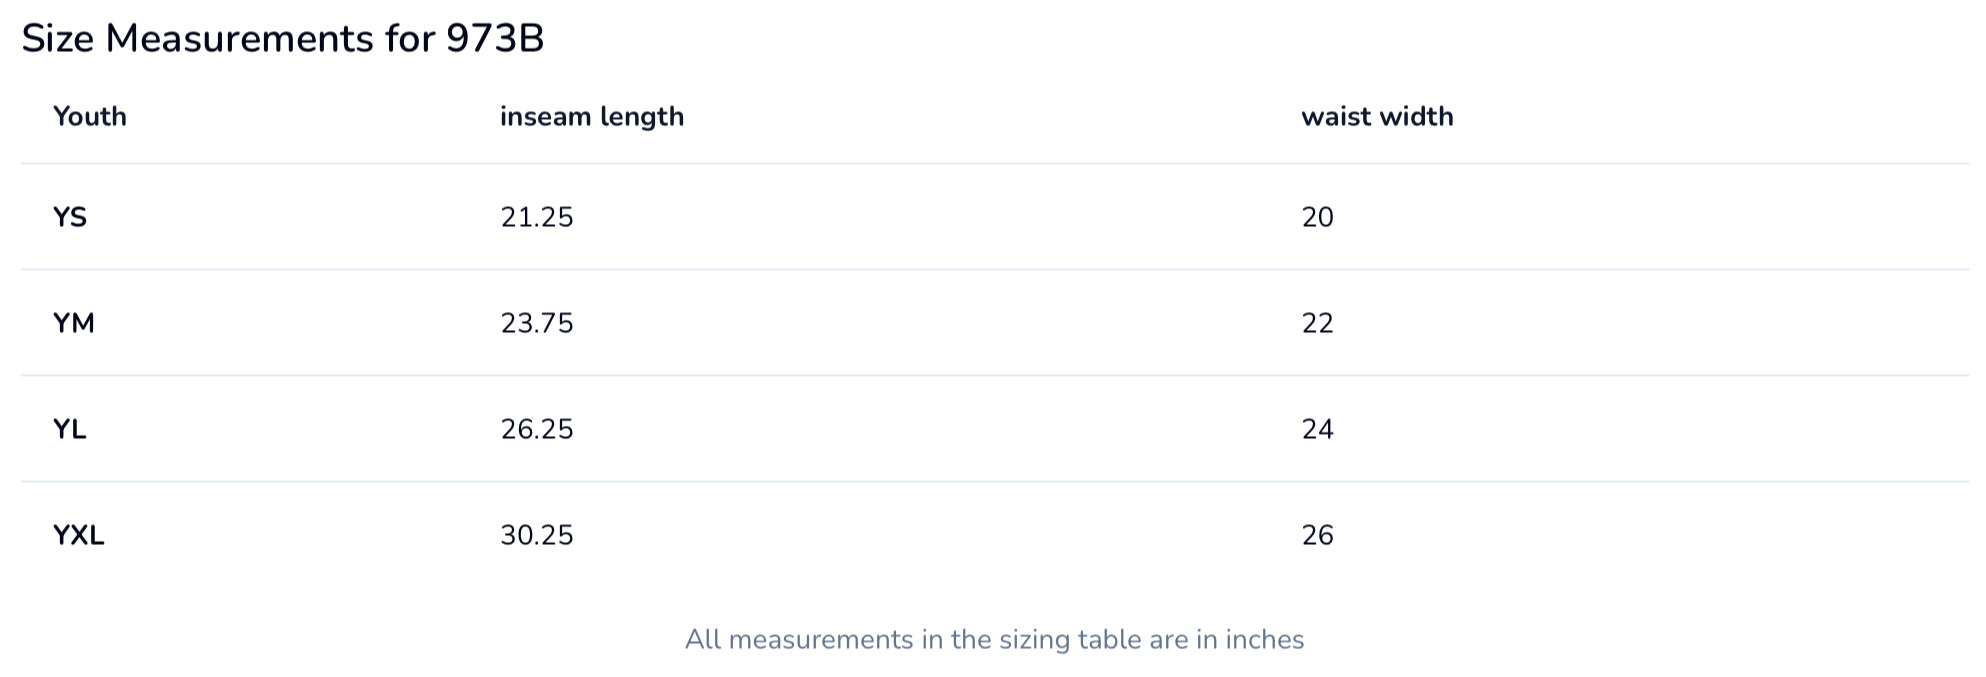Viewport: 1986px width, 677px height.
Task: Click the measurements-in-inches footnote
Action: coord(994,640)
